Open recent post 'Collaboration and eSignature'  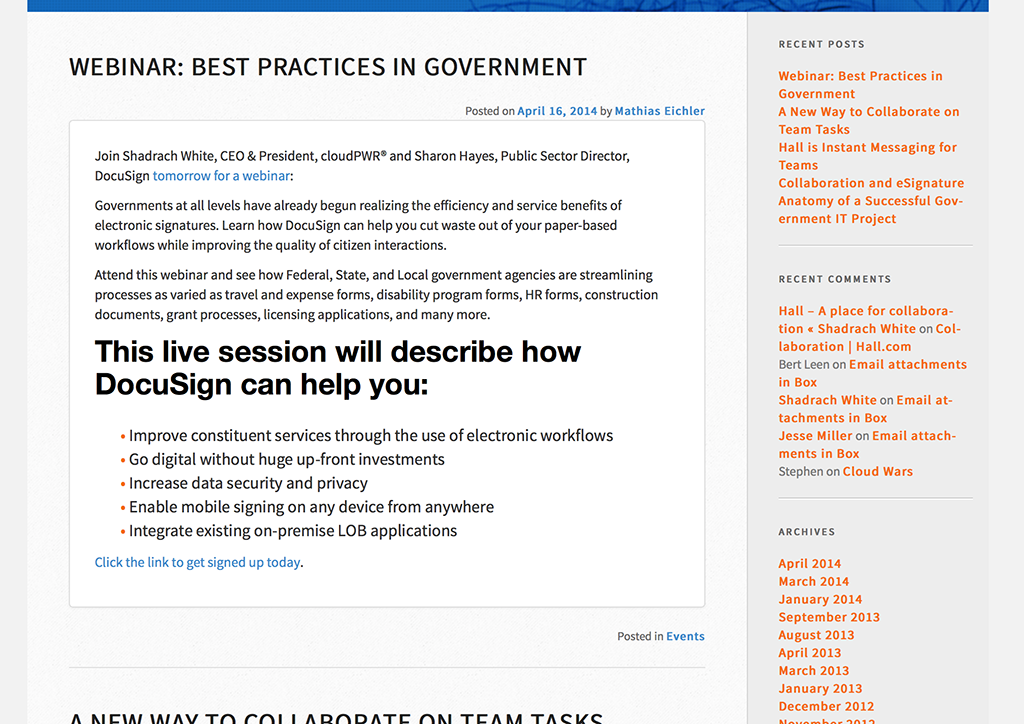(871, 183)
